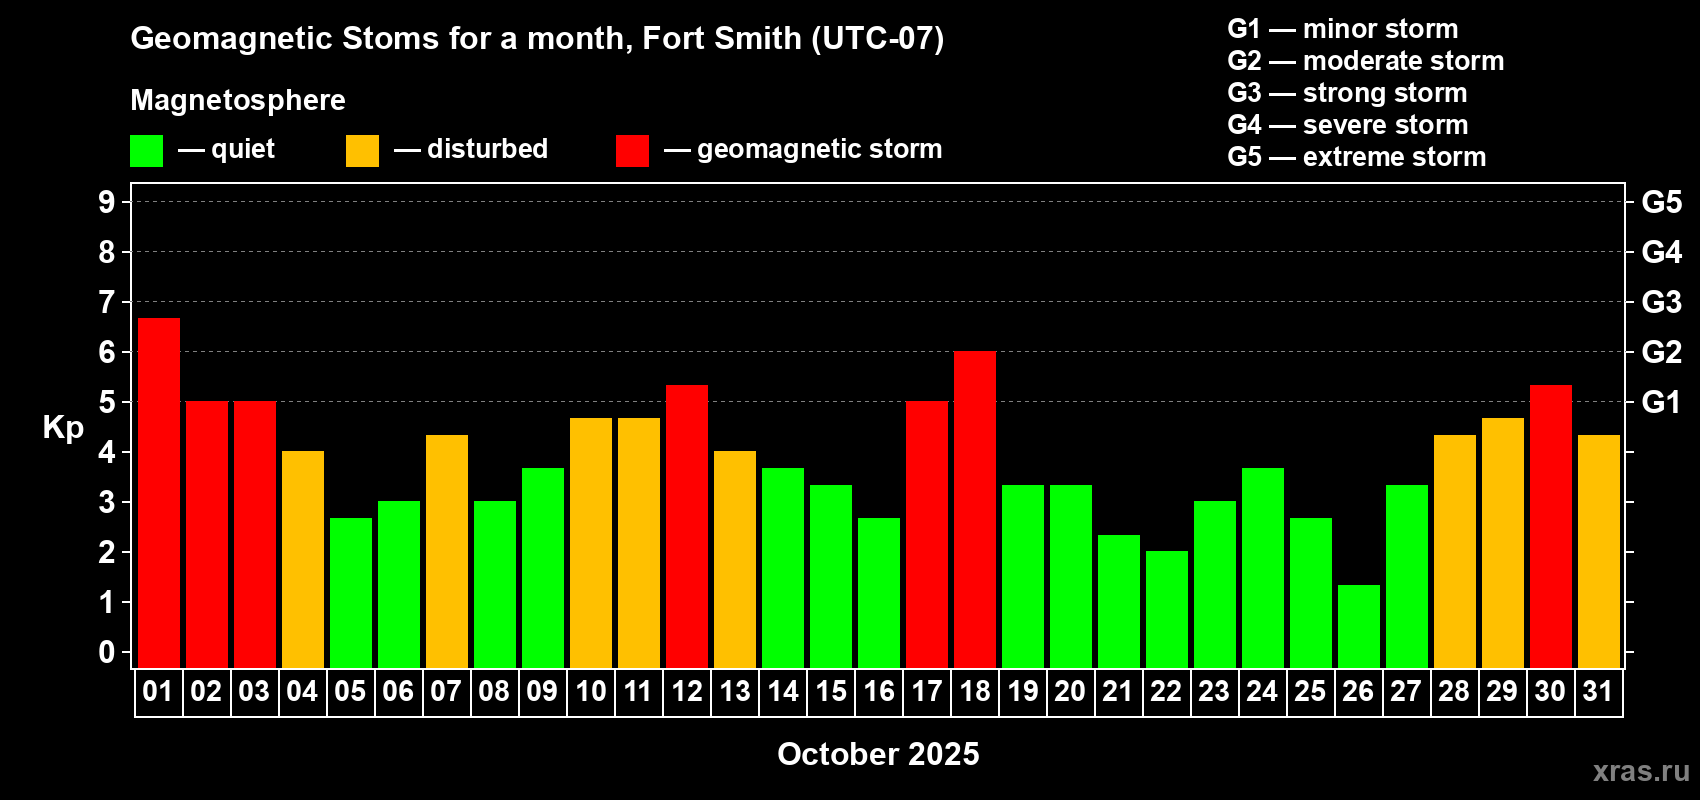
Task: Click the red geomagnetic storm legend swatch
Action: click(x=632, y=151)
